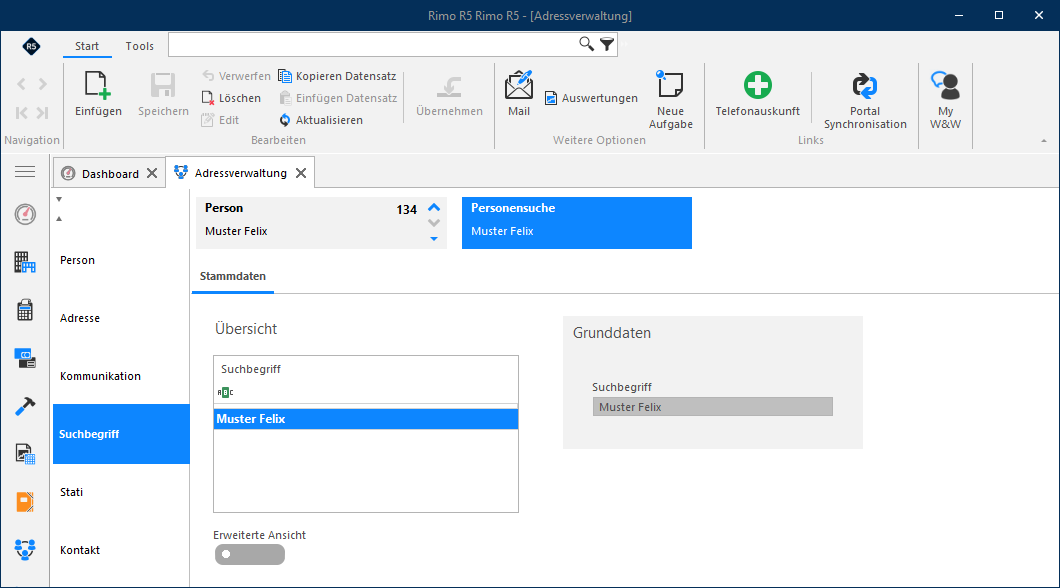Image resolution: width=1060 pixels, height=588 pixels.
Task: Click the down triangle above the side list
Action: [59, 199]
